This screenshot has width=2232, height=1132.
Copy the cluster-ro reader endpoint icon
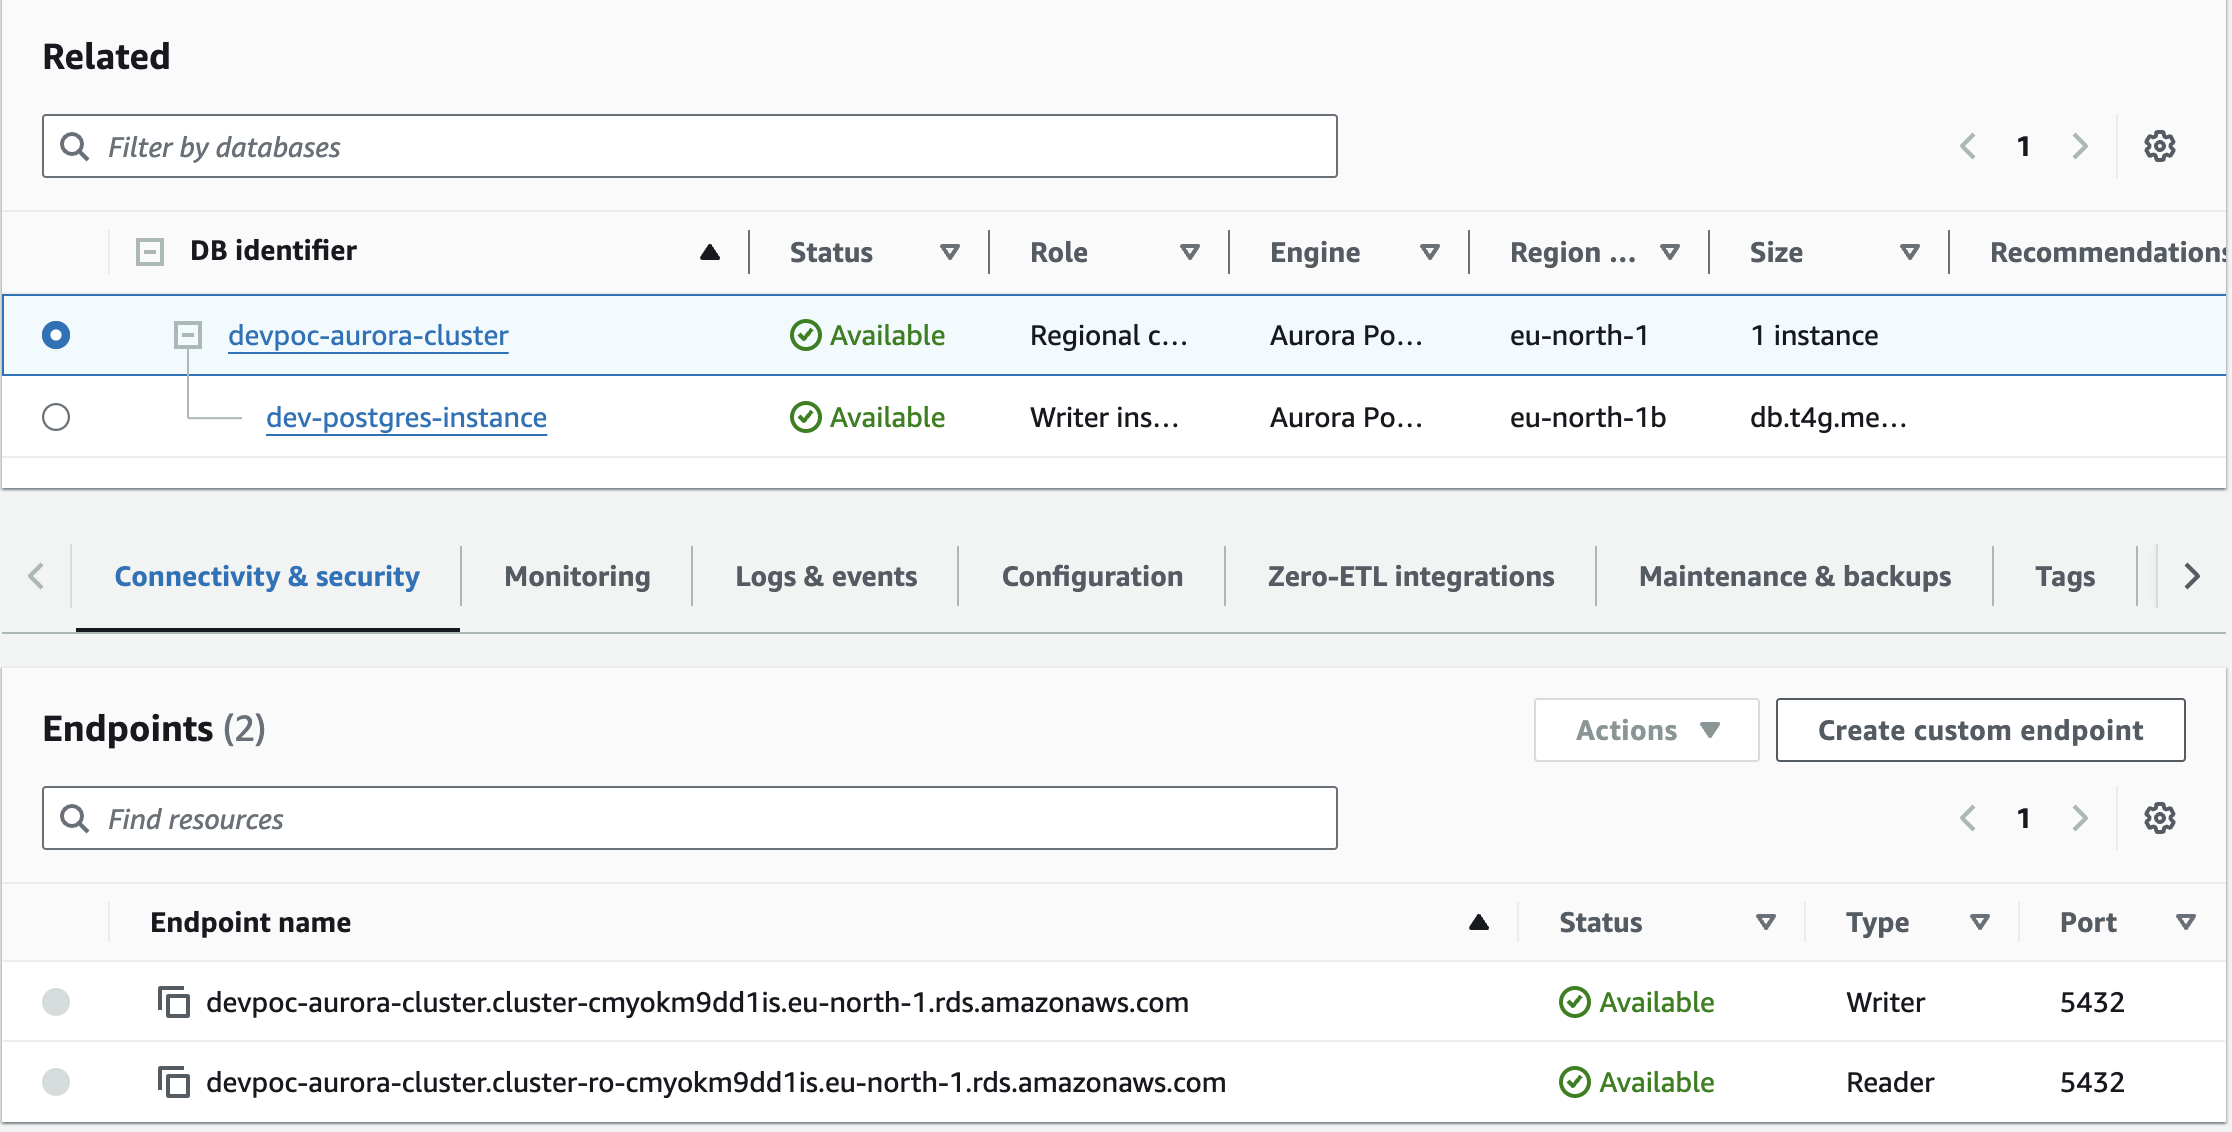[174, 1082]
